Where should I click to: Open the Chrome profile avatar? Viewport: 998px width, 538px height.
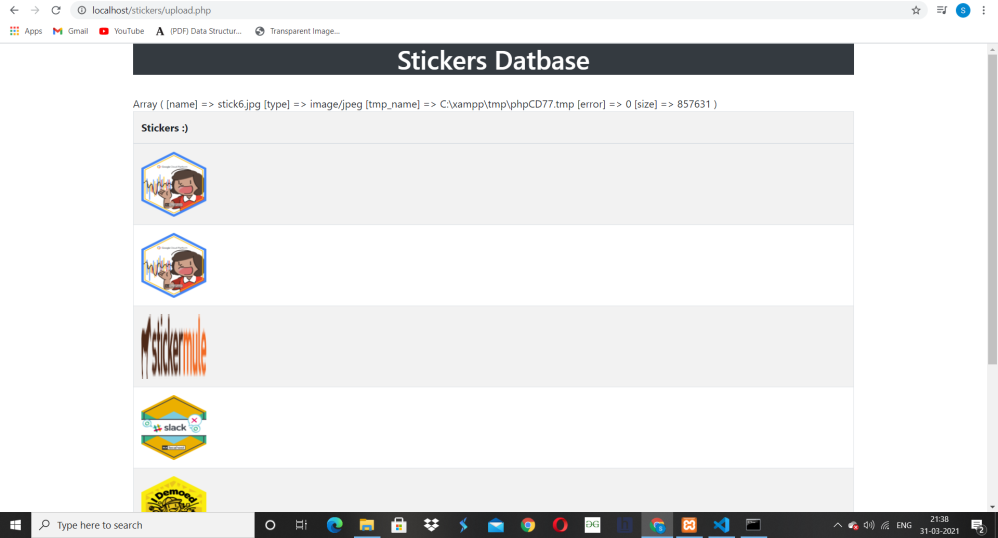click(963, 10)
